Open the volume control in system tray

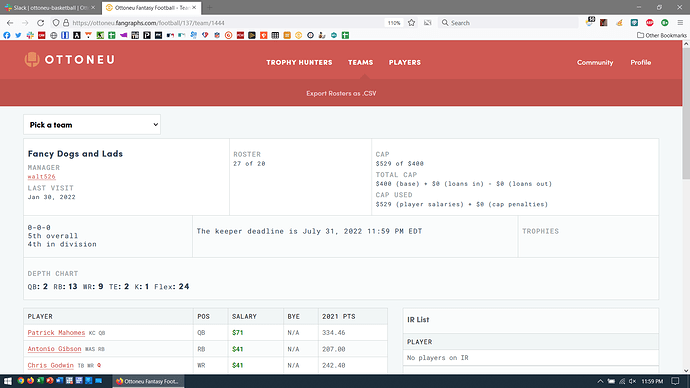click(x=632, y=381)
